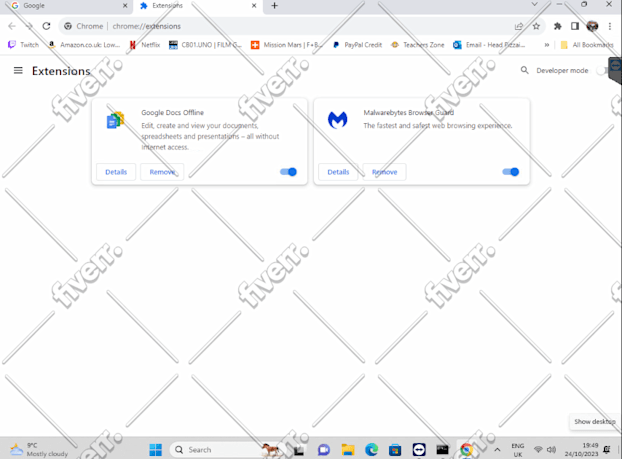Viewport: 622px width, 459px height.
Task: Open Google Chrome taskbar icon
Action: point(466,449)
